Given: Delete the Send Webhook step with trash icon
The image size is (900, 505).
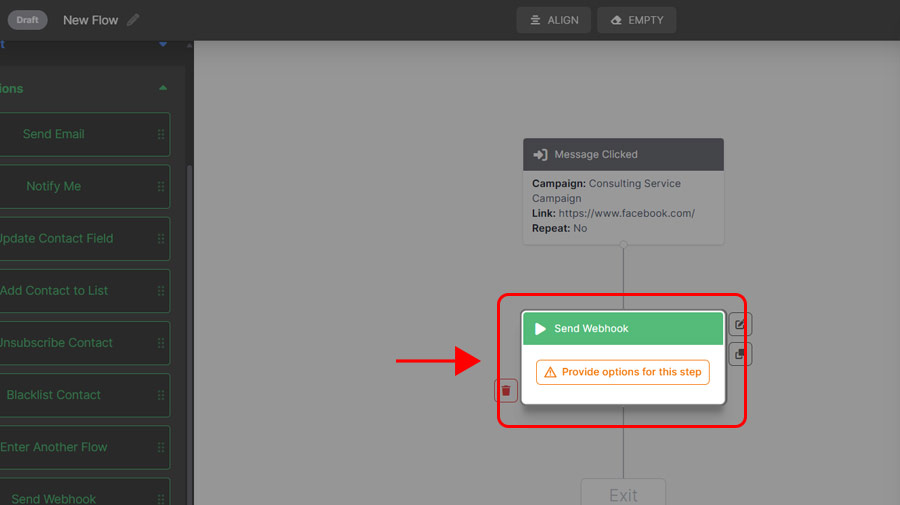Looking at the screenshot, I should tap(506, 390).
